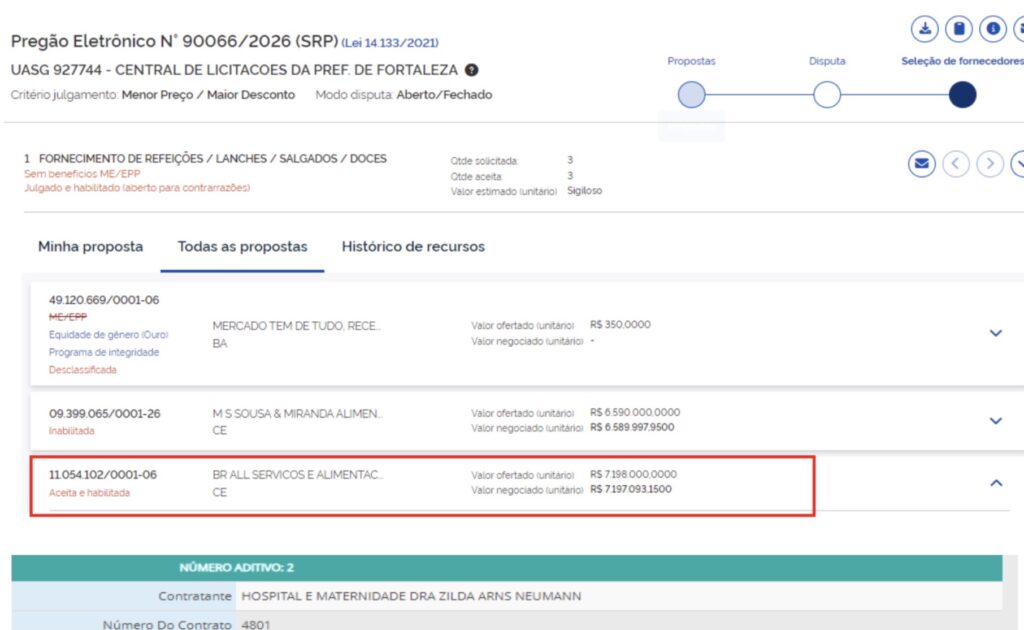
Task: Click the Aceita e habilitada status
Action: (89, 493)
